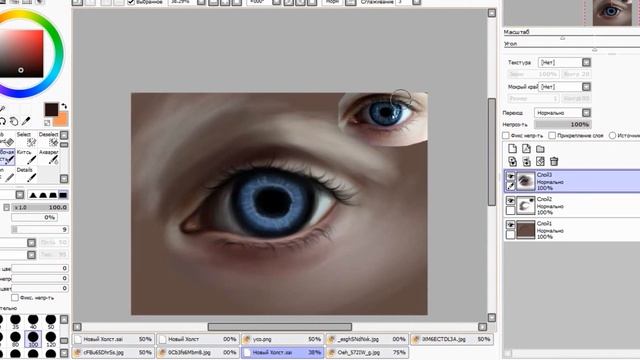Pick brush size 40 preset
Image resolution: width=640 pixels, height=360 pixels.
(x=33, y=322)
